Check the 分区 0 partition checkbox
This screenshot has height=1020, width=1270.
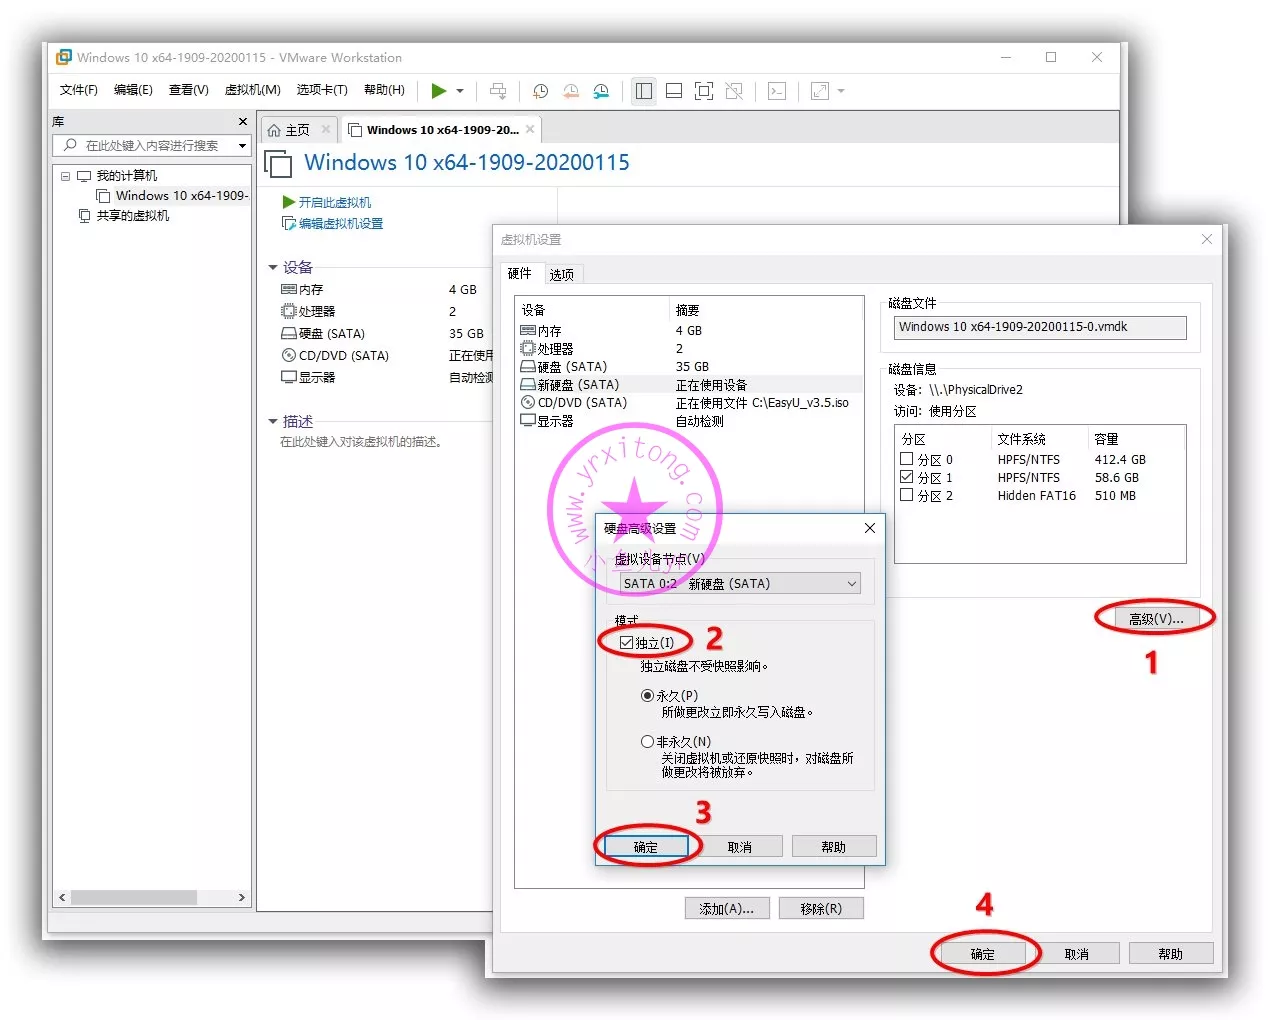point(906,459)
